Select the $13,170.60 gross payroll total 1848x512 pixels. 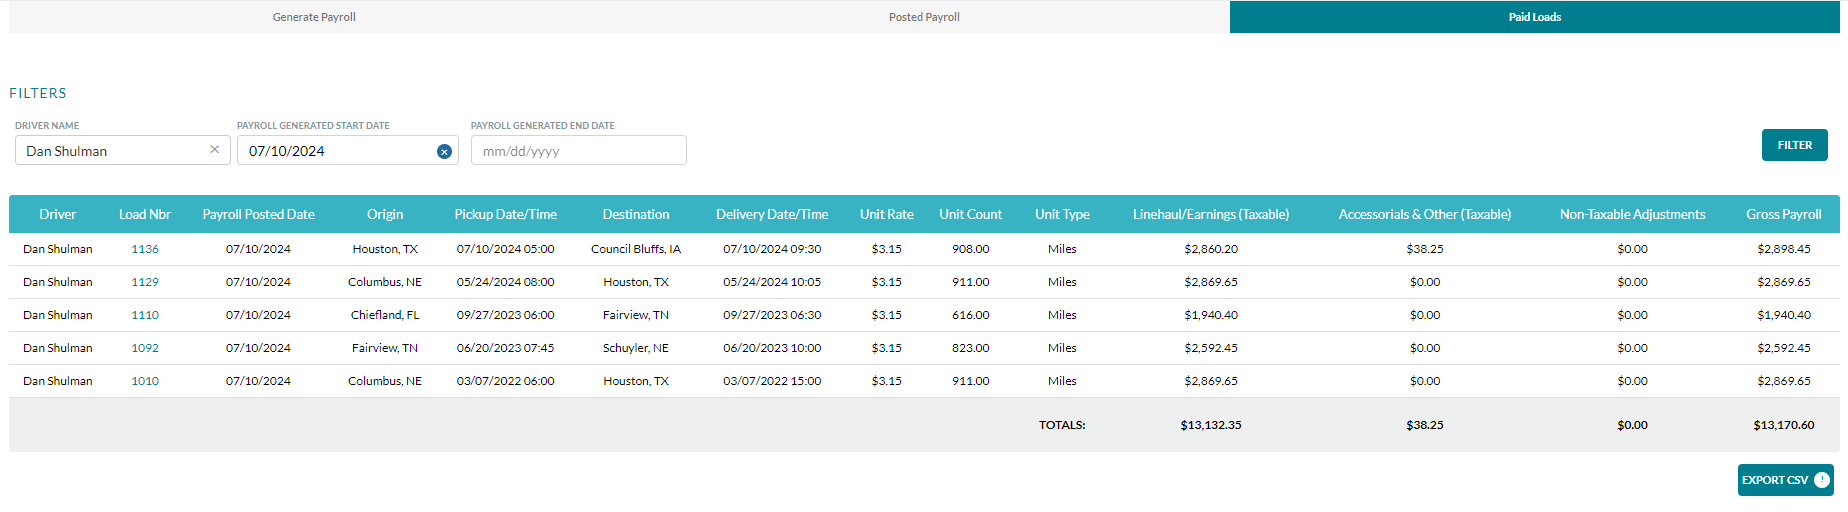tap(1784, 425)
